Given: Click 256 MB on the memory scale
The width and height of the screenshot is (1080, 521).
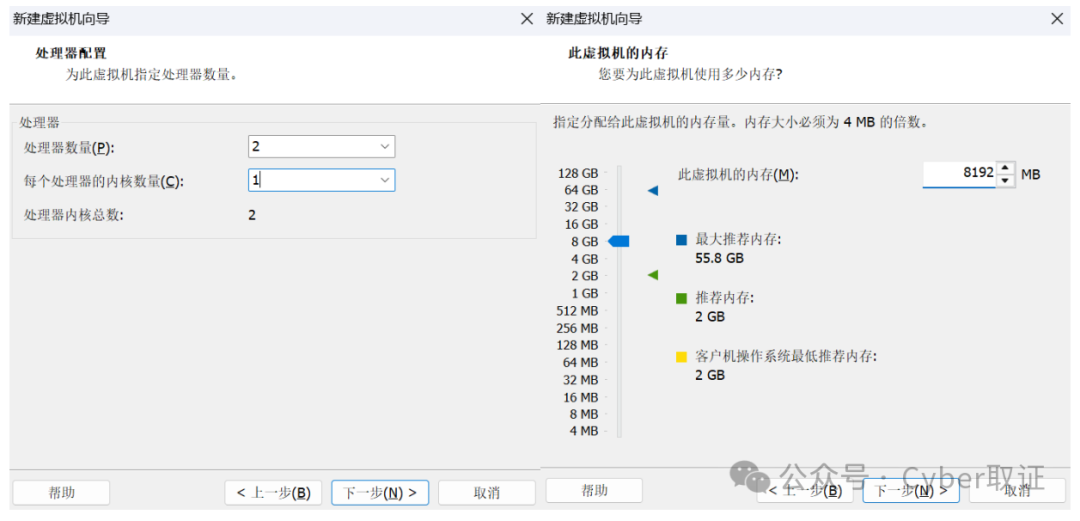Looking at the screenshot, I should coord(577,327).
